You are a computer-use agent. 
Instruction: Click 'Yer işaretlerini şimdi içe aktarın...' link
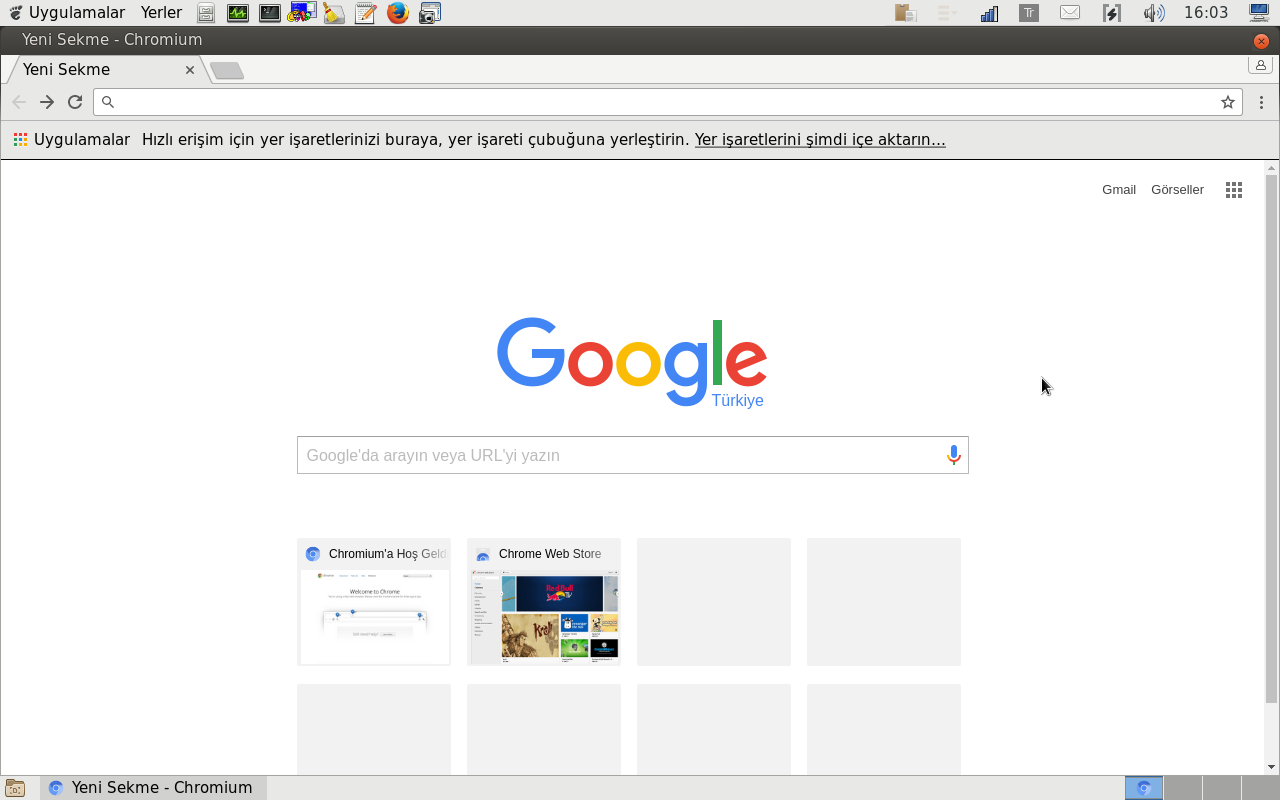pyautogui.click(x=820, y=140)
